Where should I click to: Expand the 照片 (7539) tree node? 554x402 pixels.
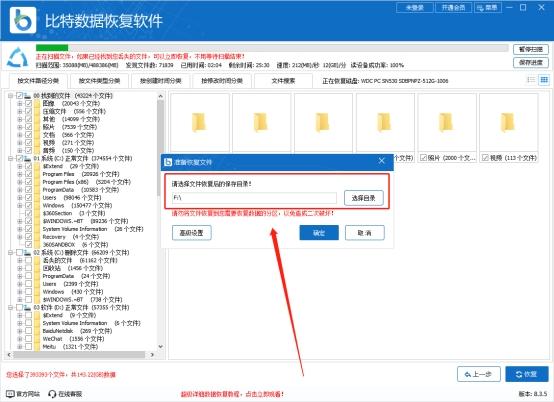point(20,127)
